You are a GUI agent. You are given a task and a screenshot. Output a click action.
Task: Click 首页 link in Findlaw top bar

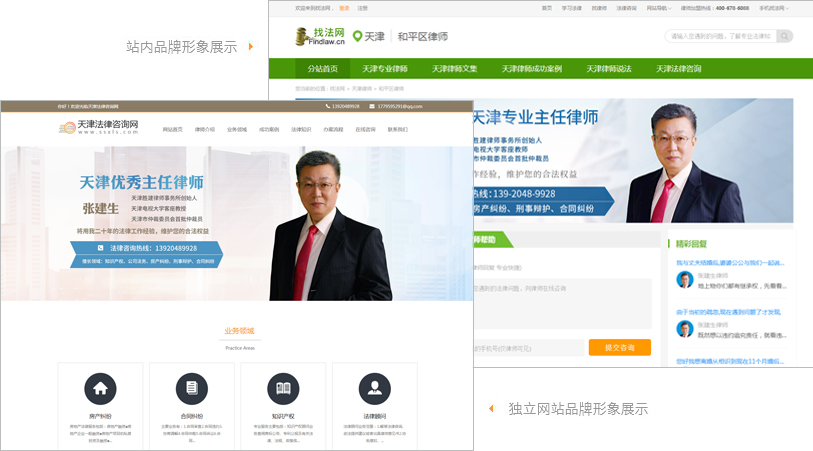547,8
